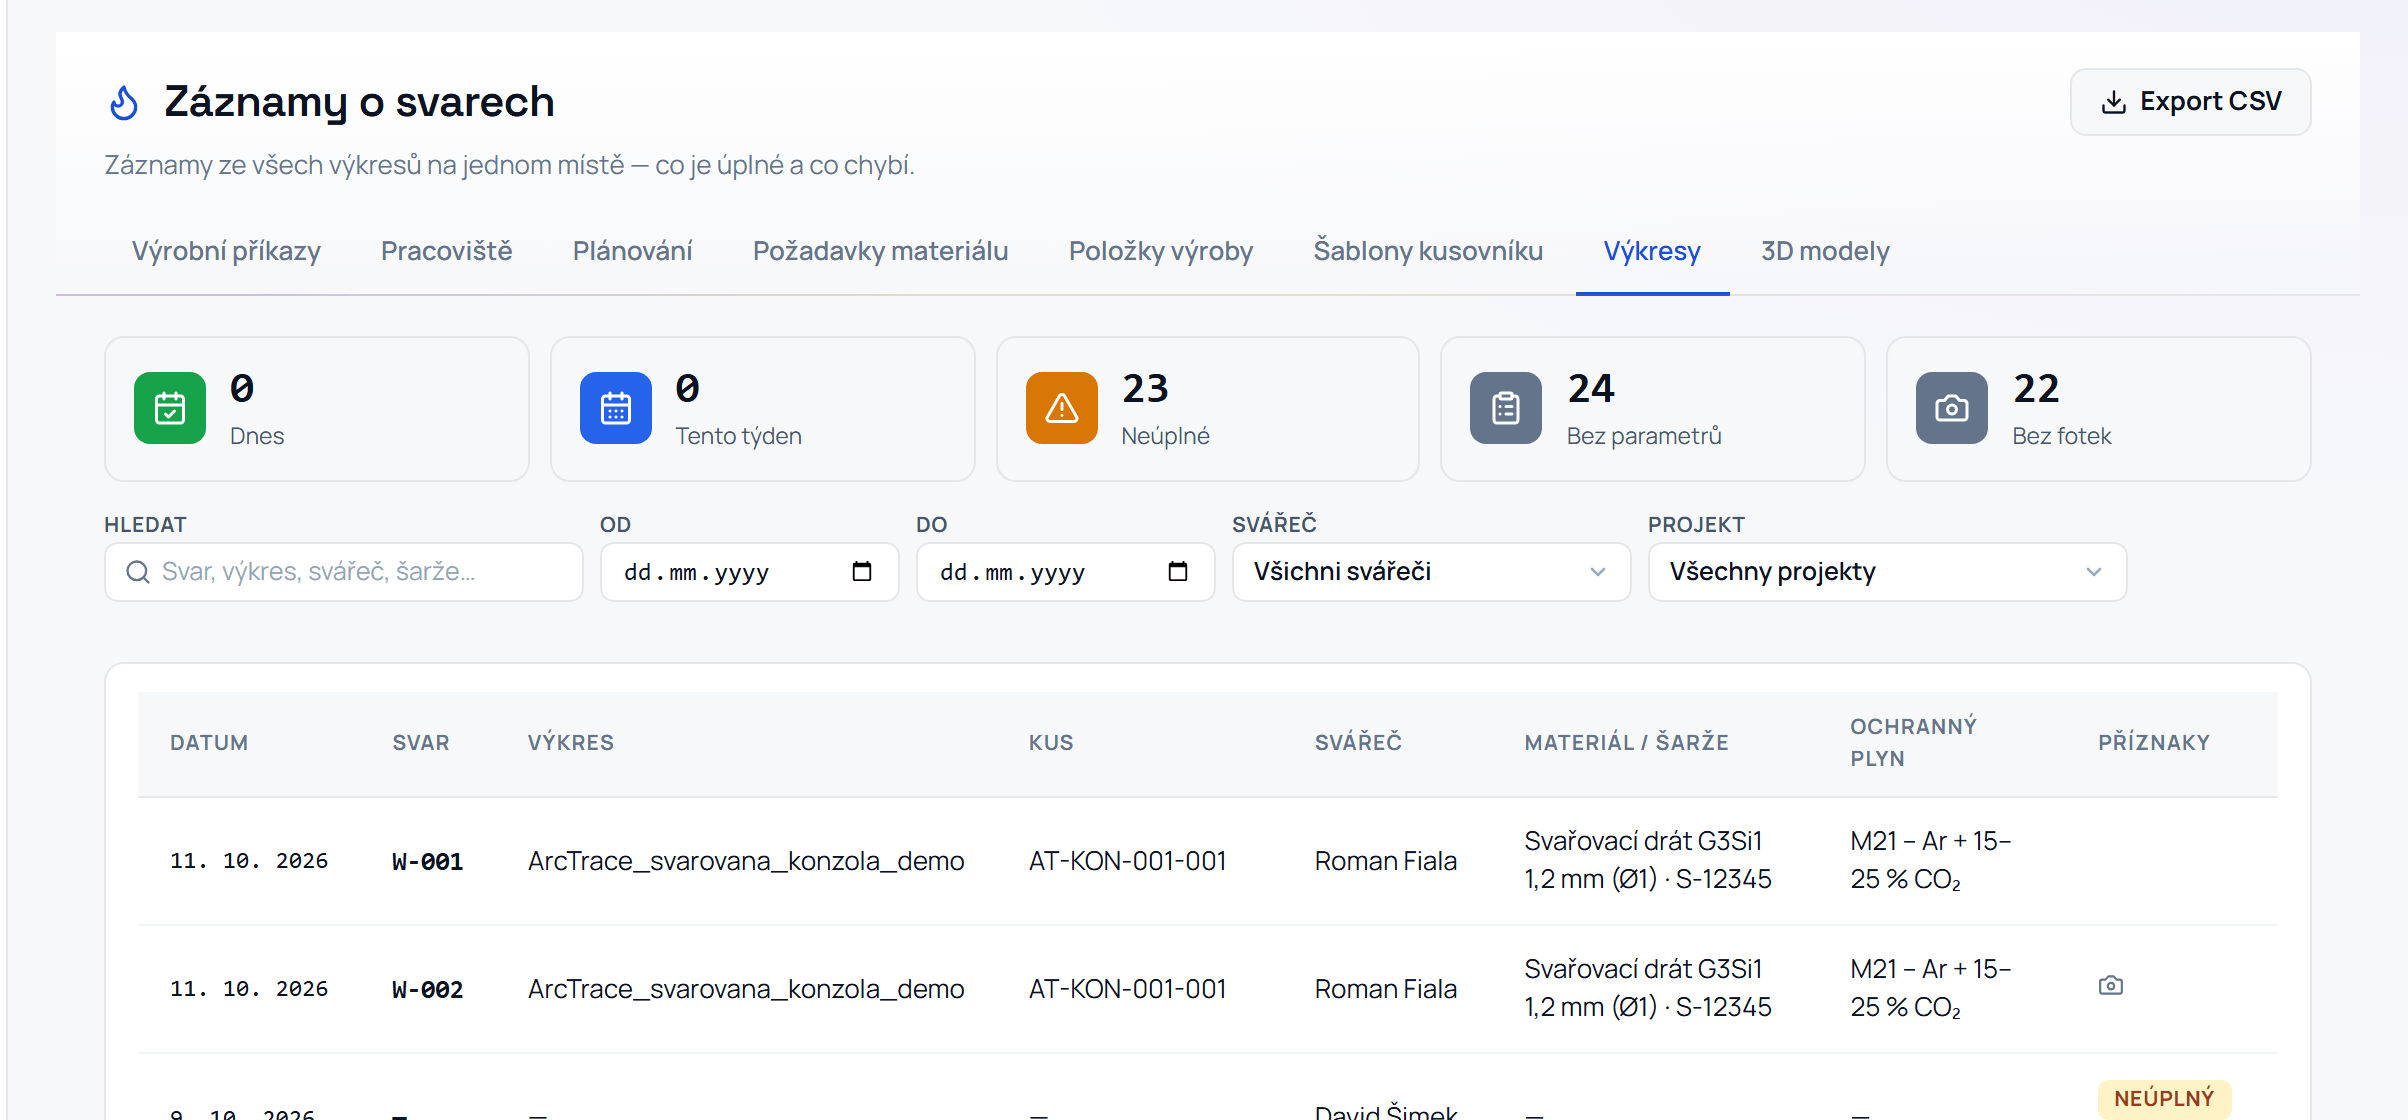Export records with Export CSV button
This screenshot has width=2408, height=1120.
pos(2190,102)
